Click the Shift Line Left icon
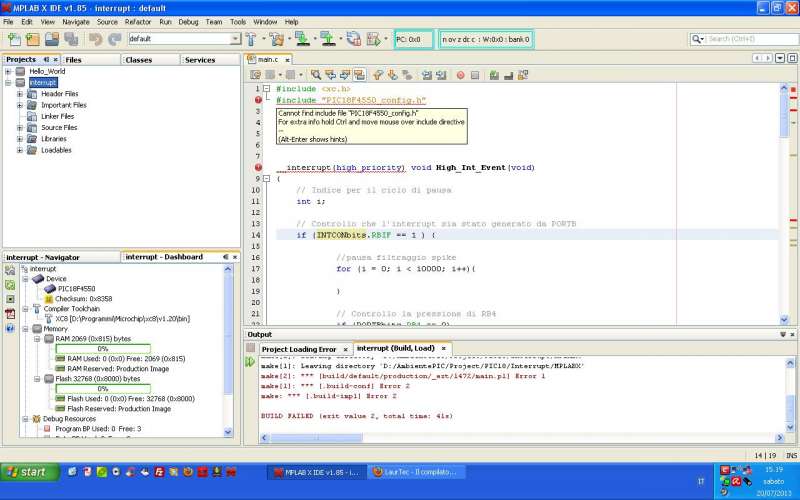The height and width of the screenshot is (500, 800). [427, 75]
